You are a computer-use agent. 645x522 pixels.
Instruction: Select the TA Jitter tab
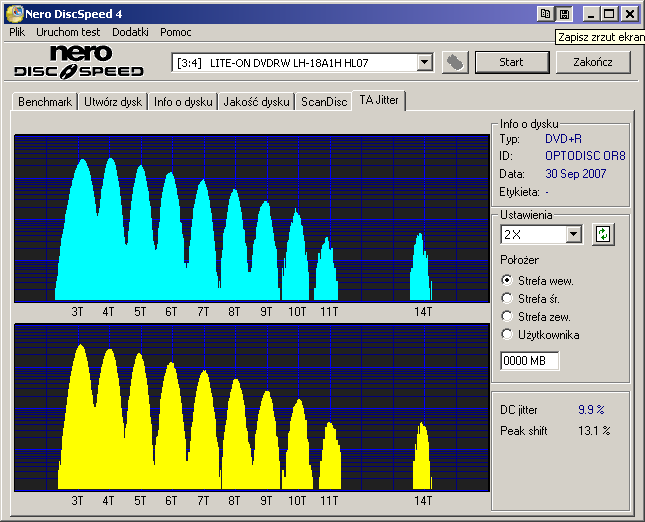click(379, 100)
